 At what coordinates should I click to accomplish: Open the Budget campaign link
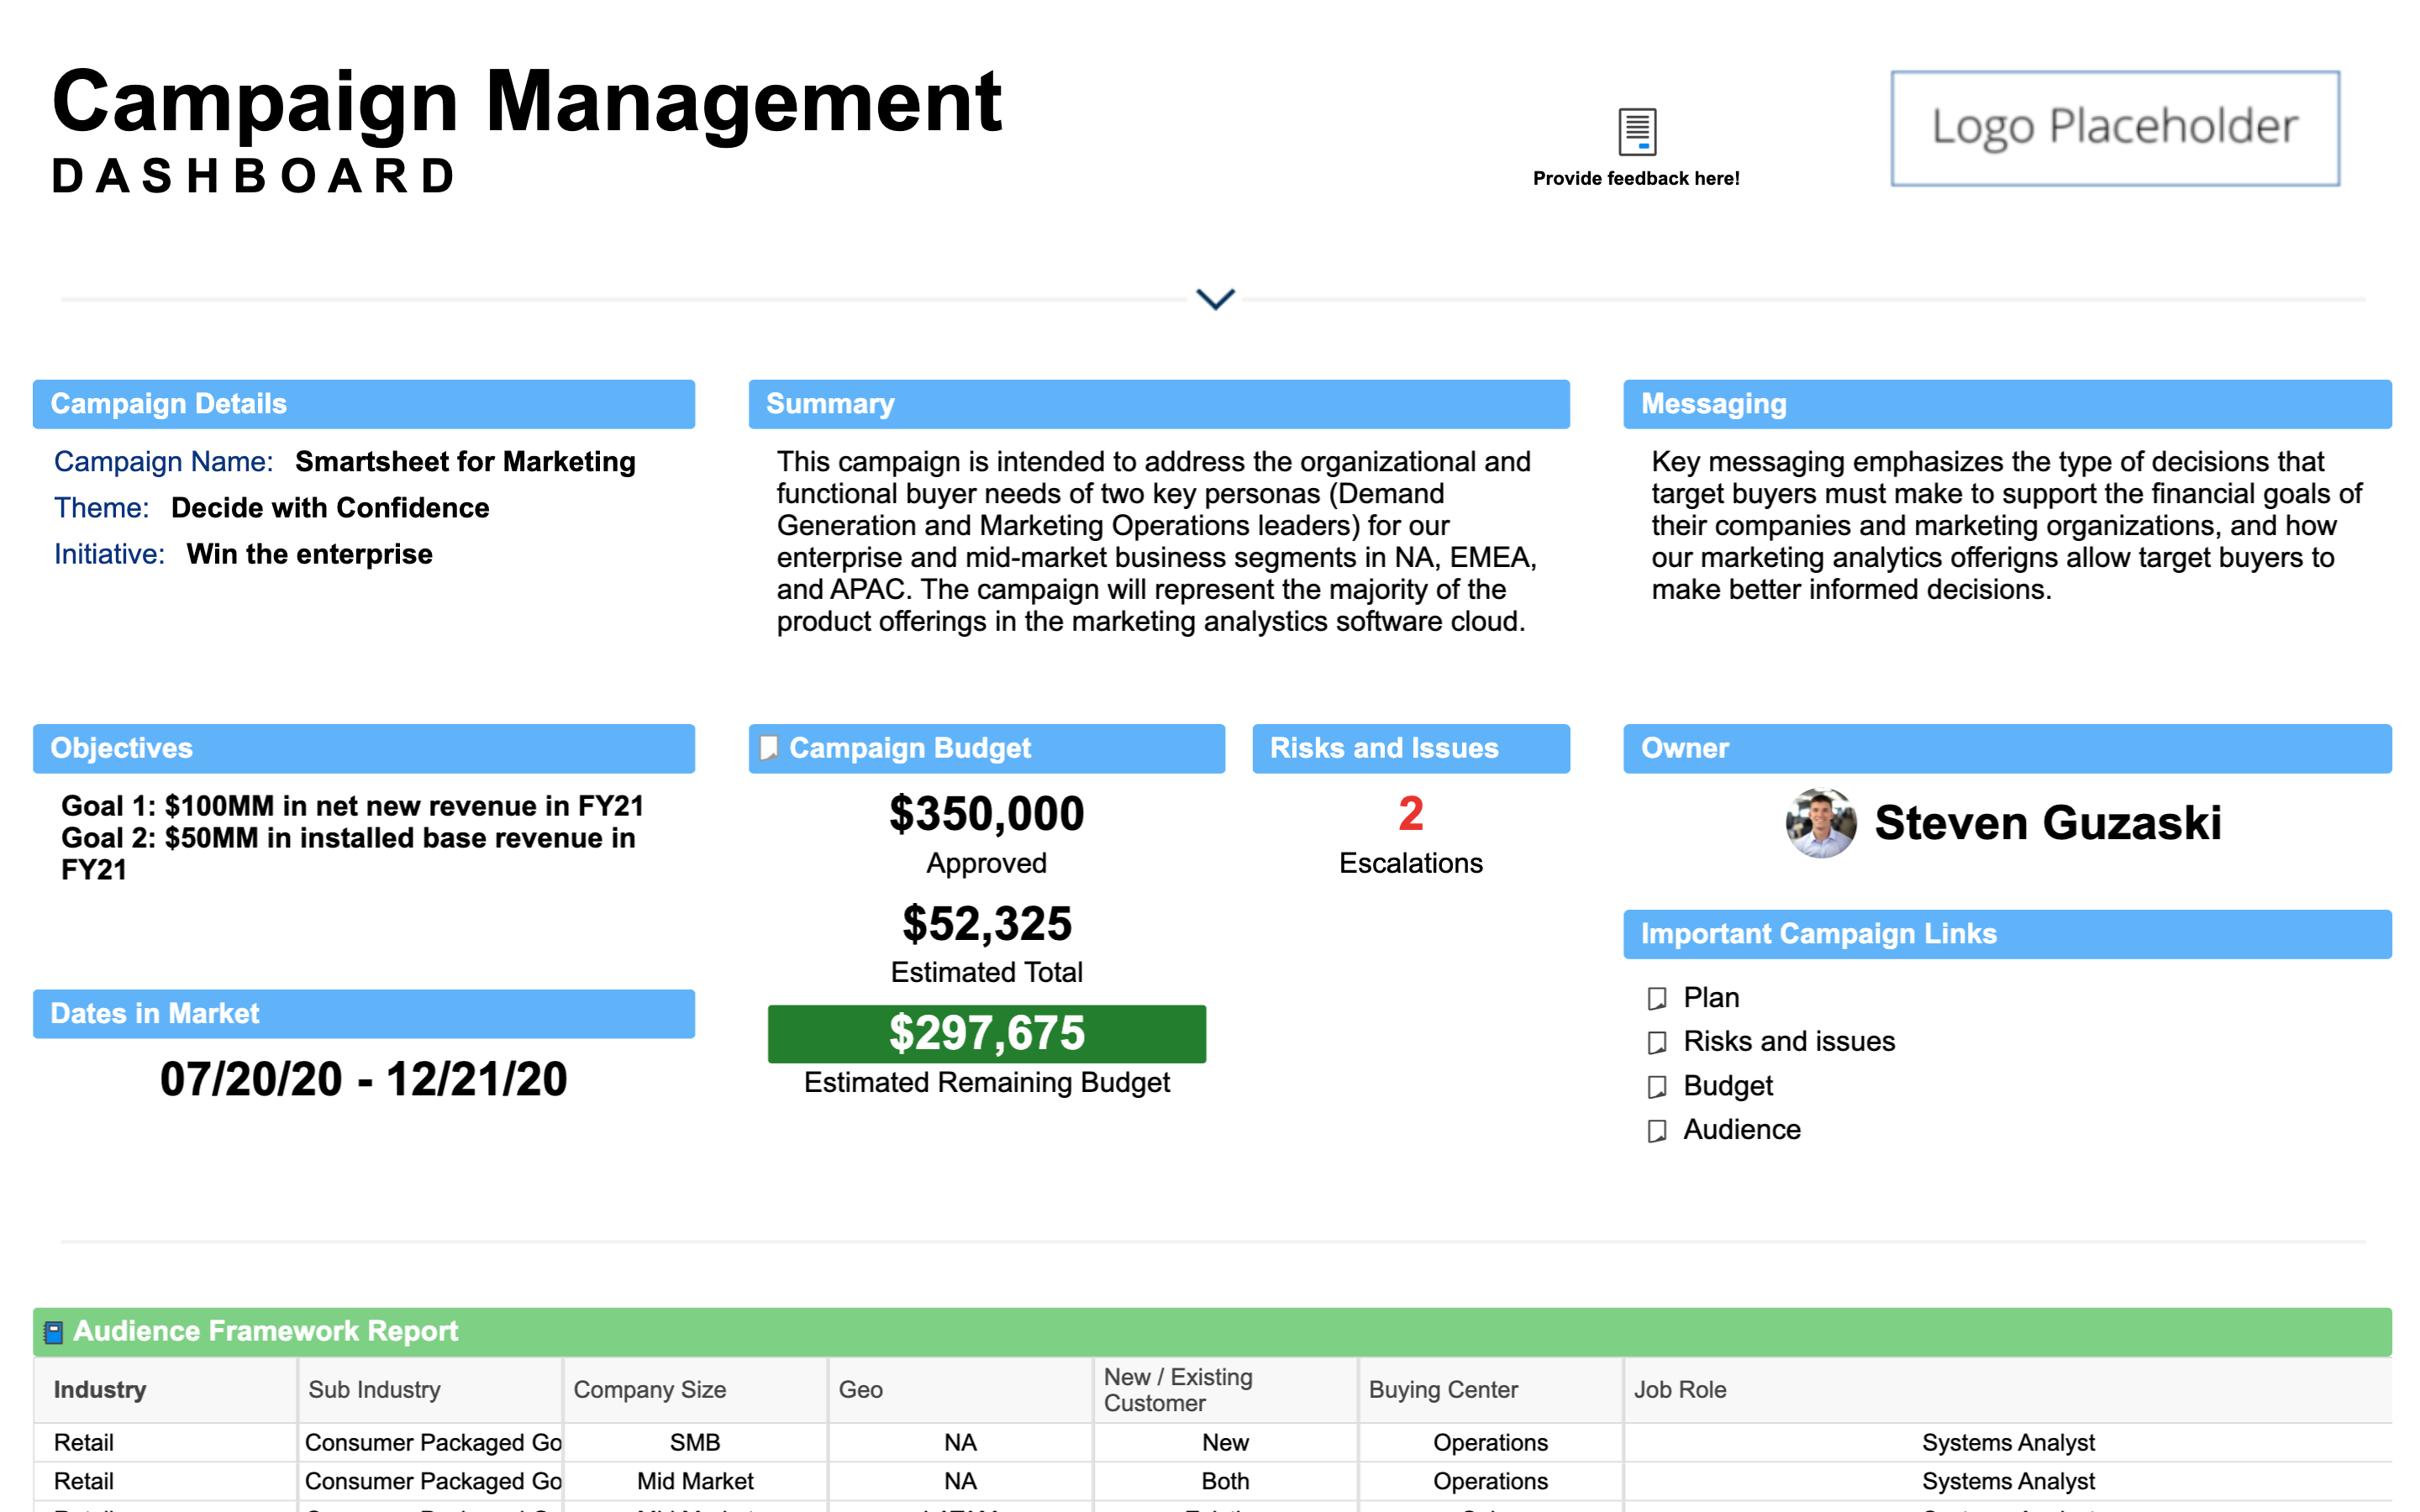point(1728,1085)
